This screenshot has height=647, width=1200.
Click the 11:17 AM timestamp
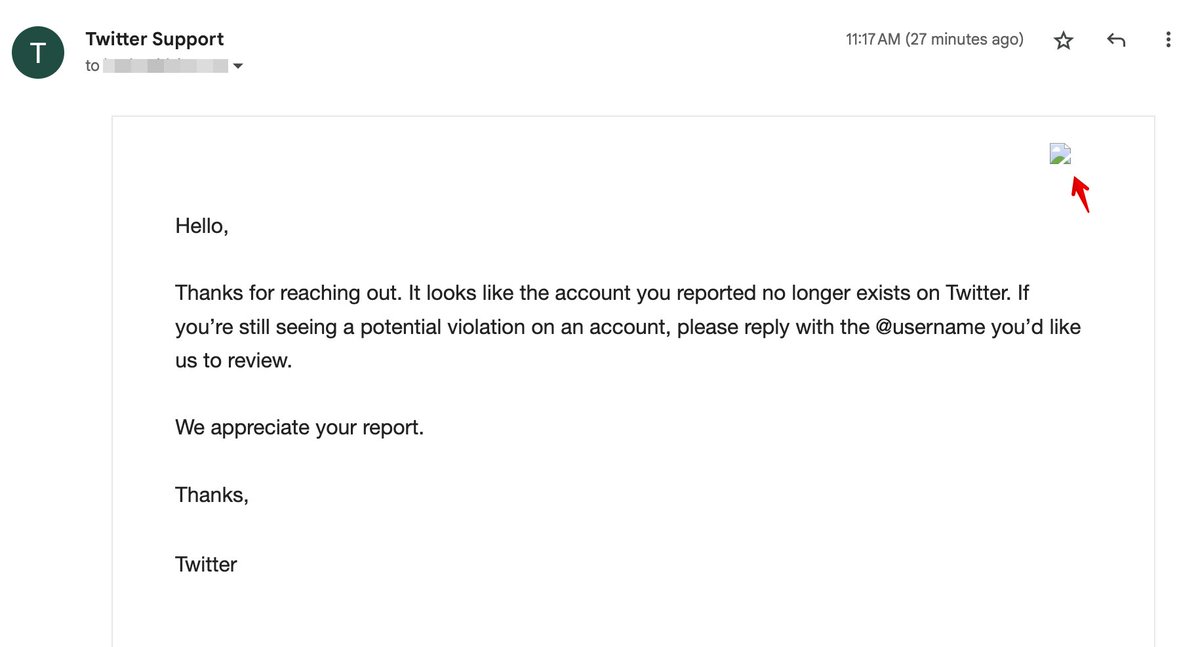(872, 40)
